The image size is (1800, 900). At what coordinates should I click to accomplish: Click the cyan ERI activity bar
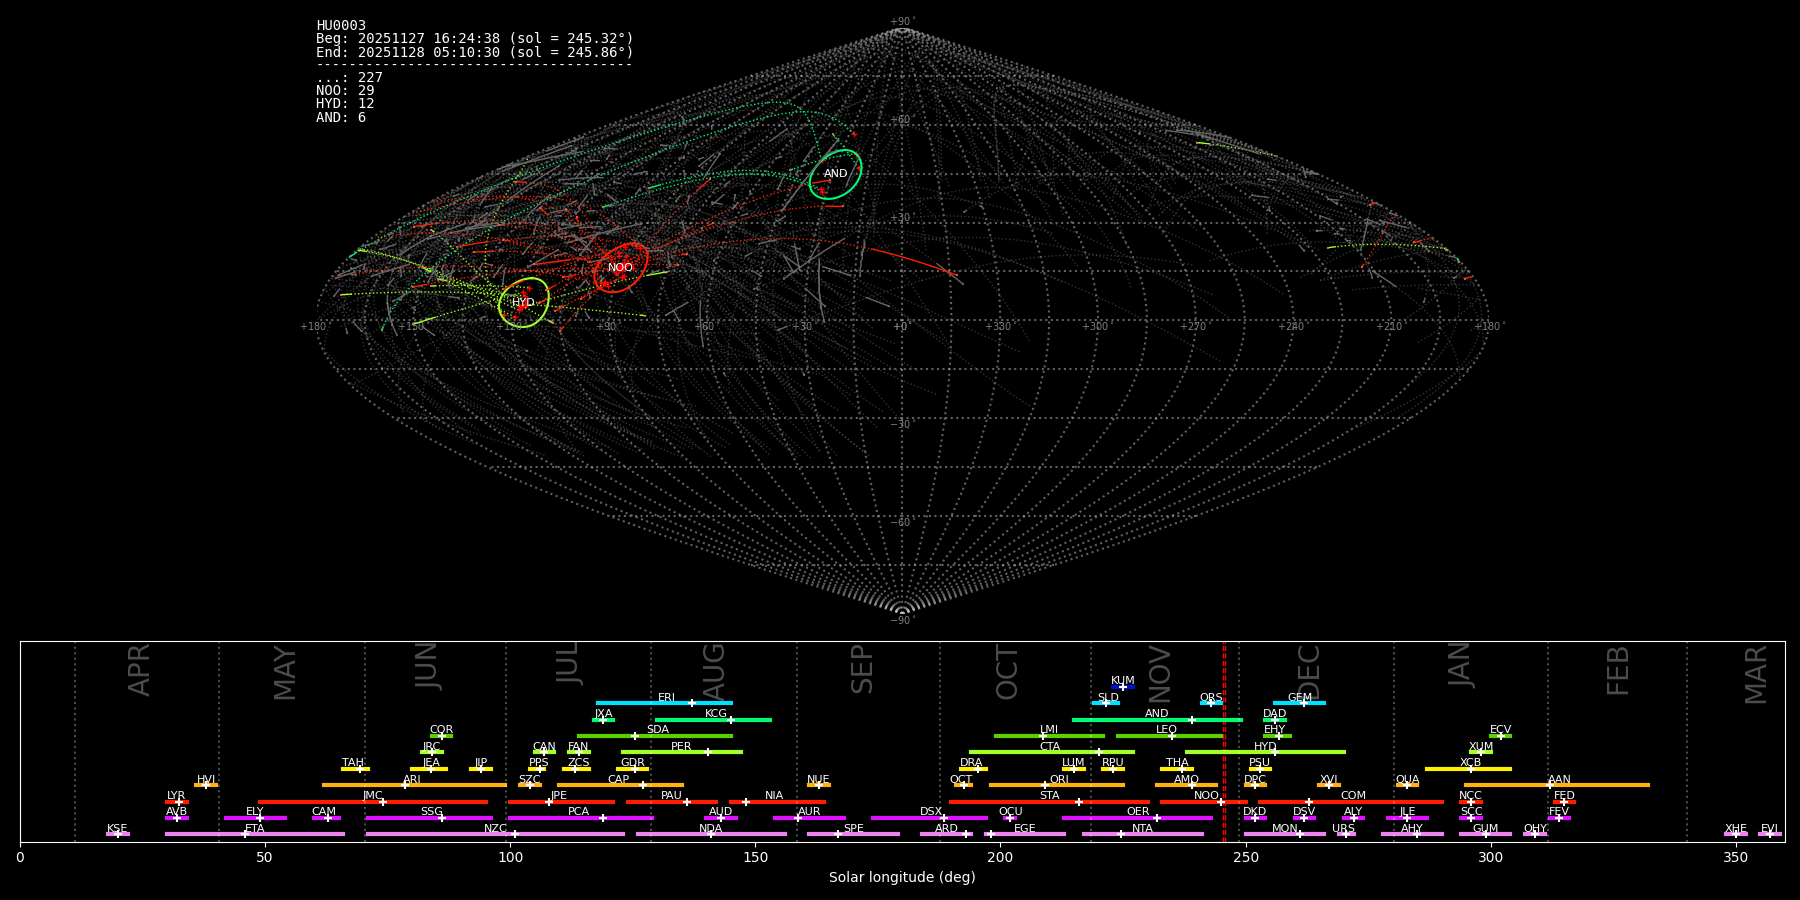pyautogui.click(x=664, y=703)
